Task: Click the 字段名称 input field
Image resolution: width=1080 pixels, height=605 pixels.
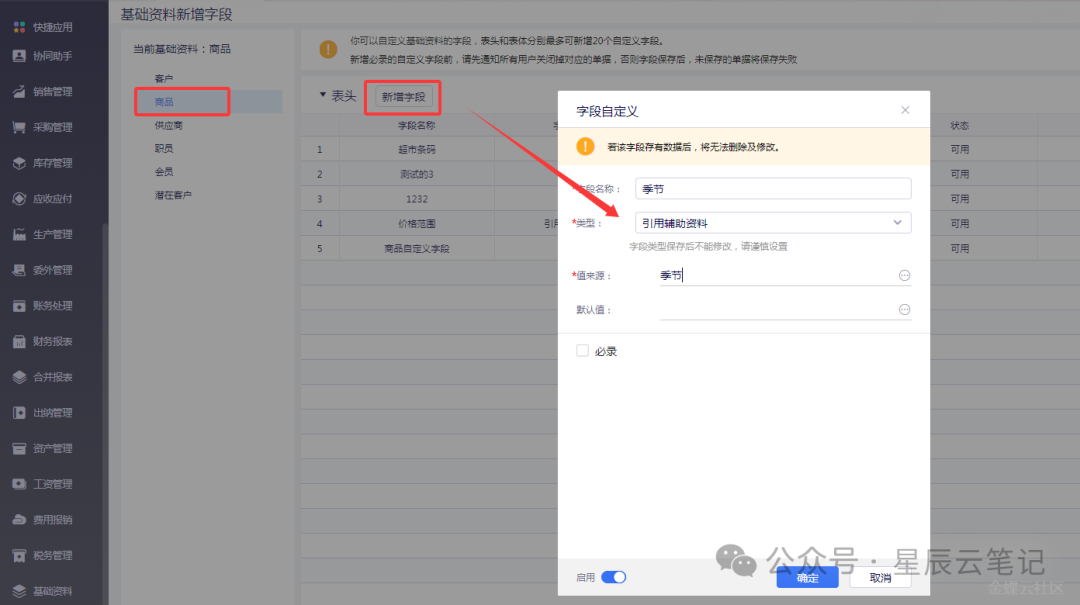Action: pos(773,189)
